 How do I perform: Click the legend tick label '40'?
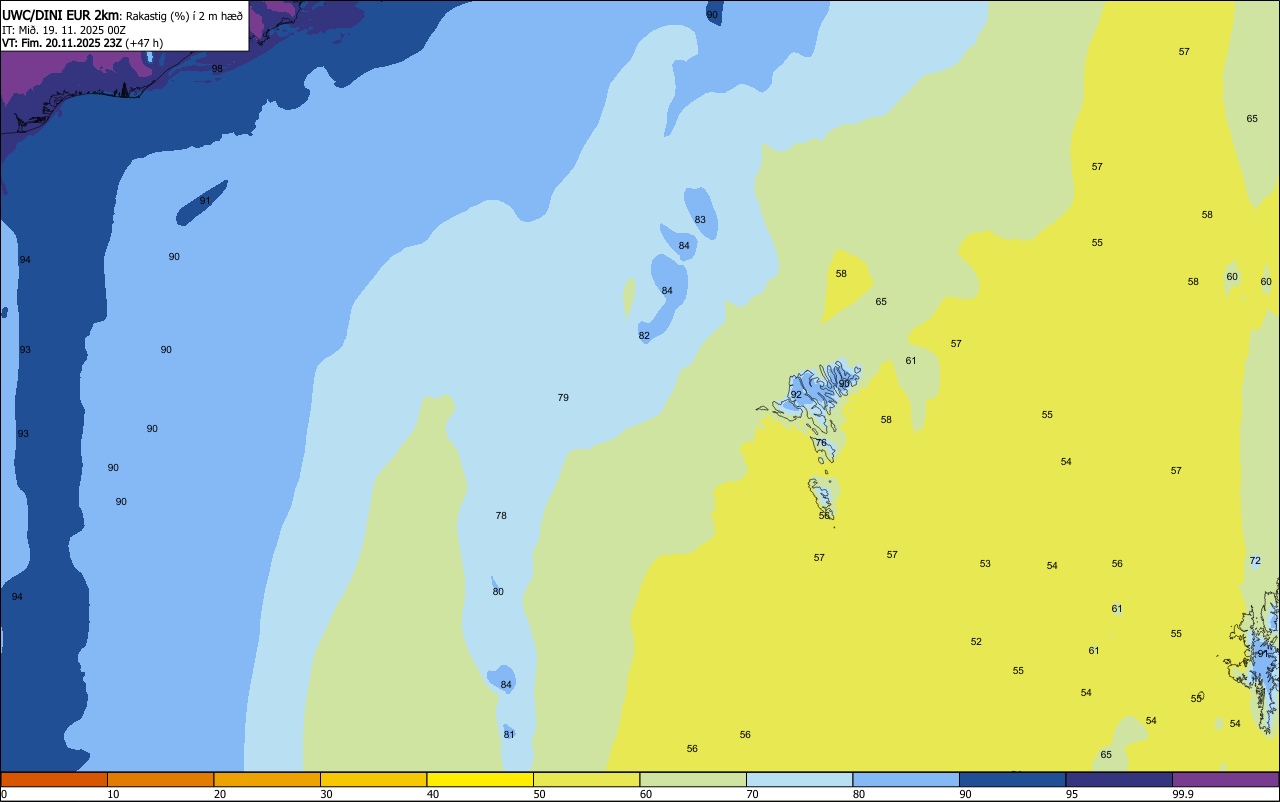[x=433, y=794]
